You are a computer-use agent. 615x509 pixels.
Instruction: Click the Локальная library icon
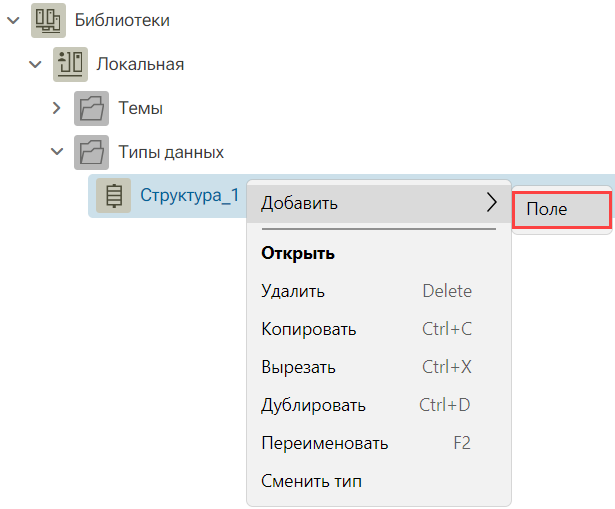pyautogui.click(x=70, y=64)
